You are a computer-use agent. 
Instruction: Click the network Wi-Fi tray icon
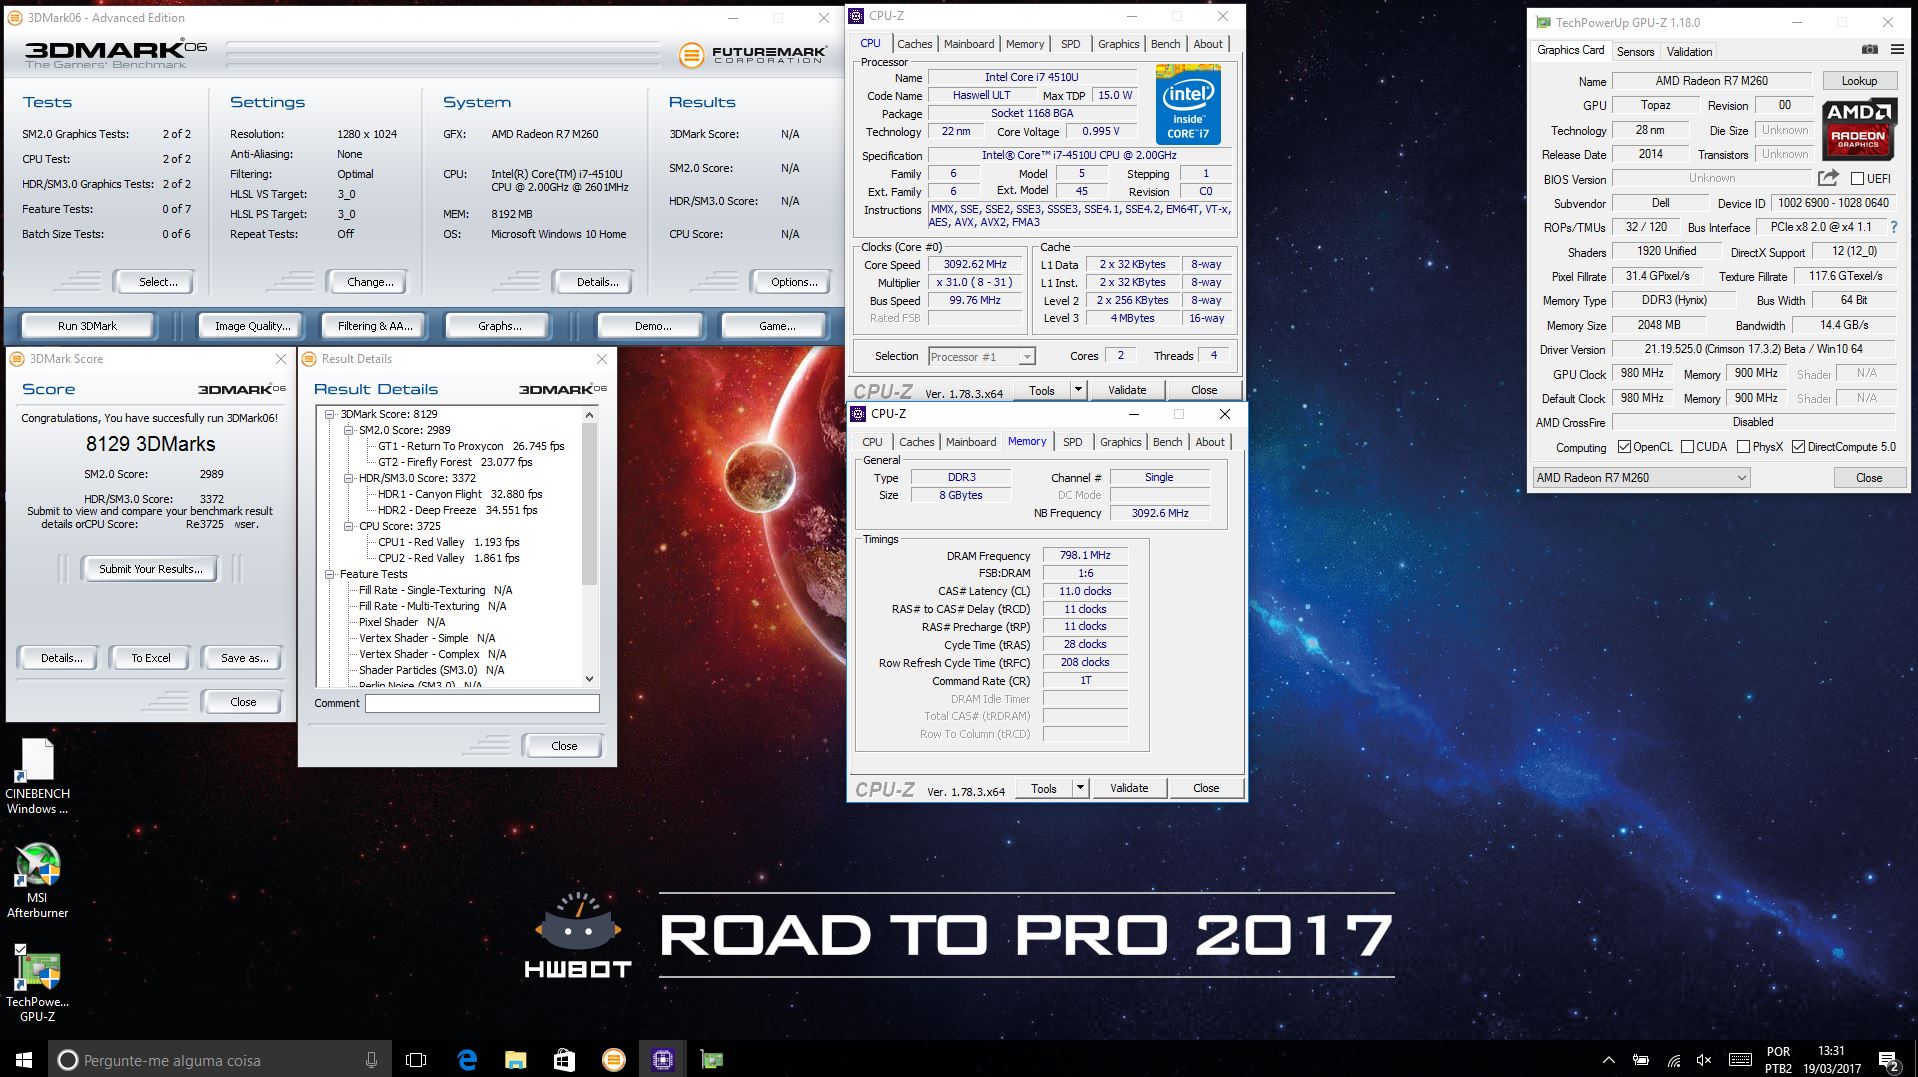1674,1060
